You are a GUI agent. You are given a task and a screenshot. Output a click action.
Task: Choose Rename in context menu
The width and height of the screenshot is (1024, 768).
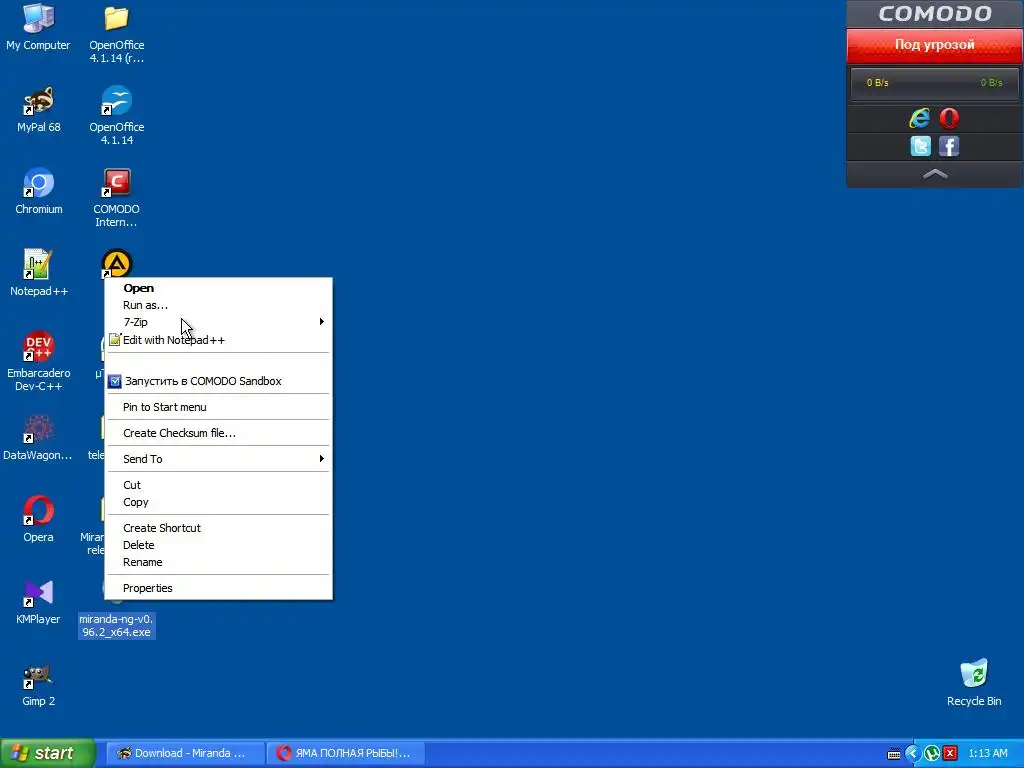pyautogui.click(x=219, y=562)
